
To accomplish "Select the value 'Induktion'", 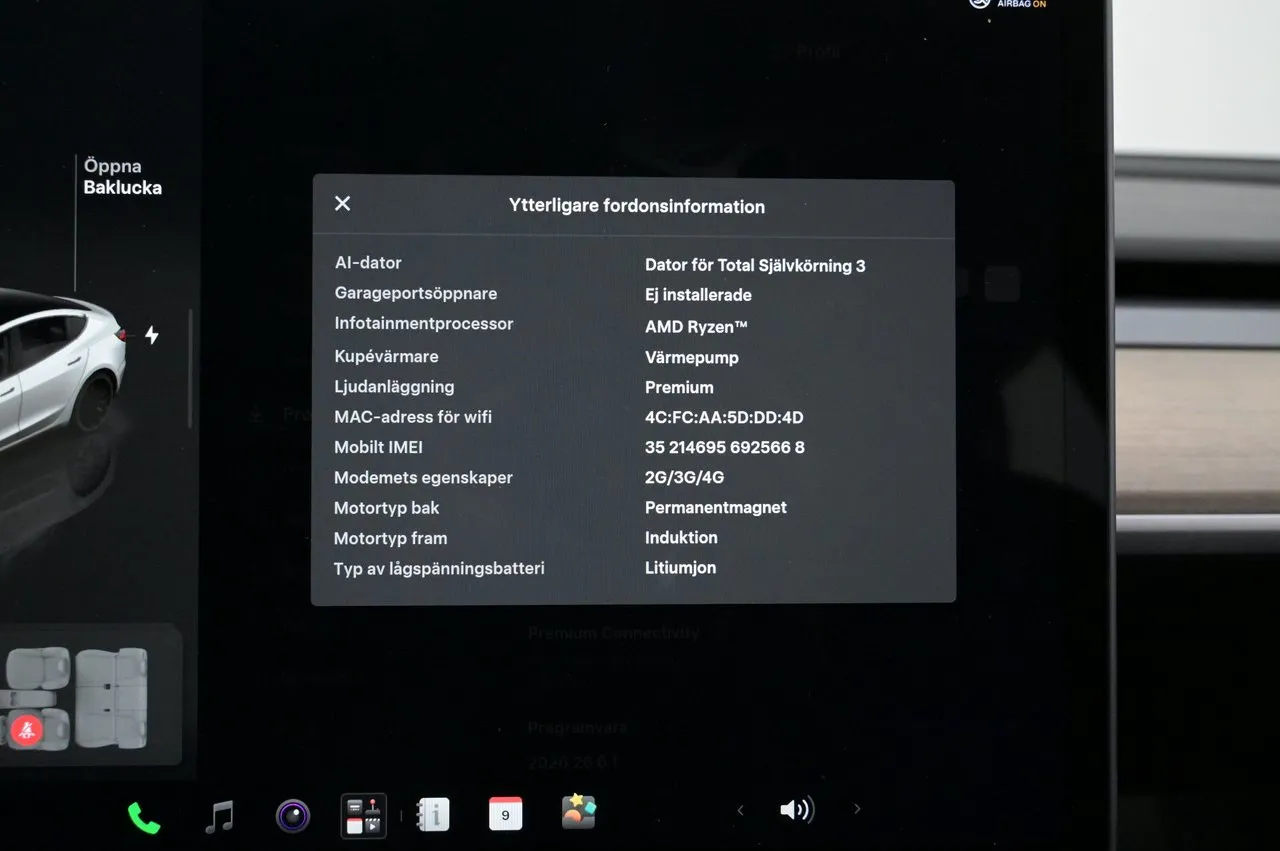I will 681,538.
